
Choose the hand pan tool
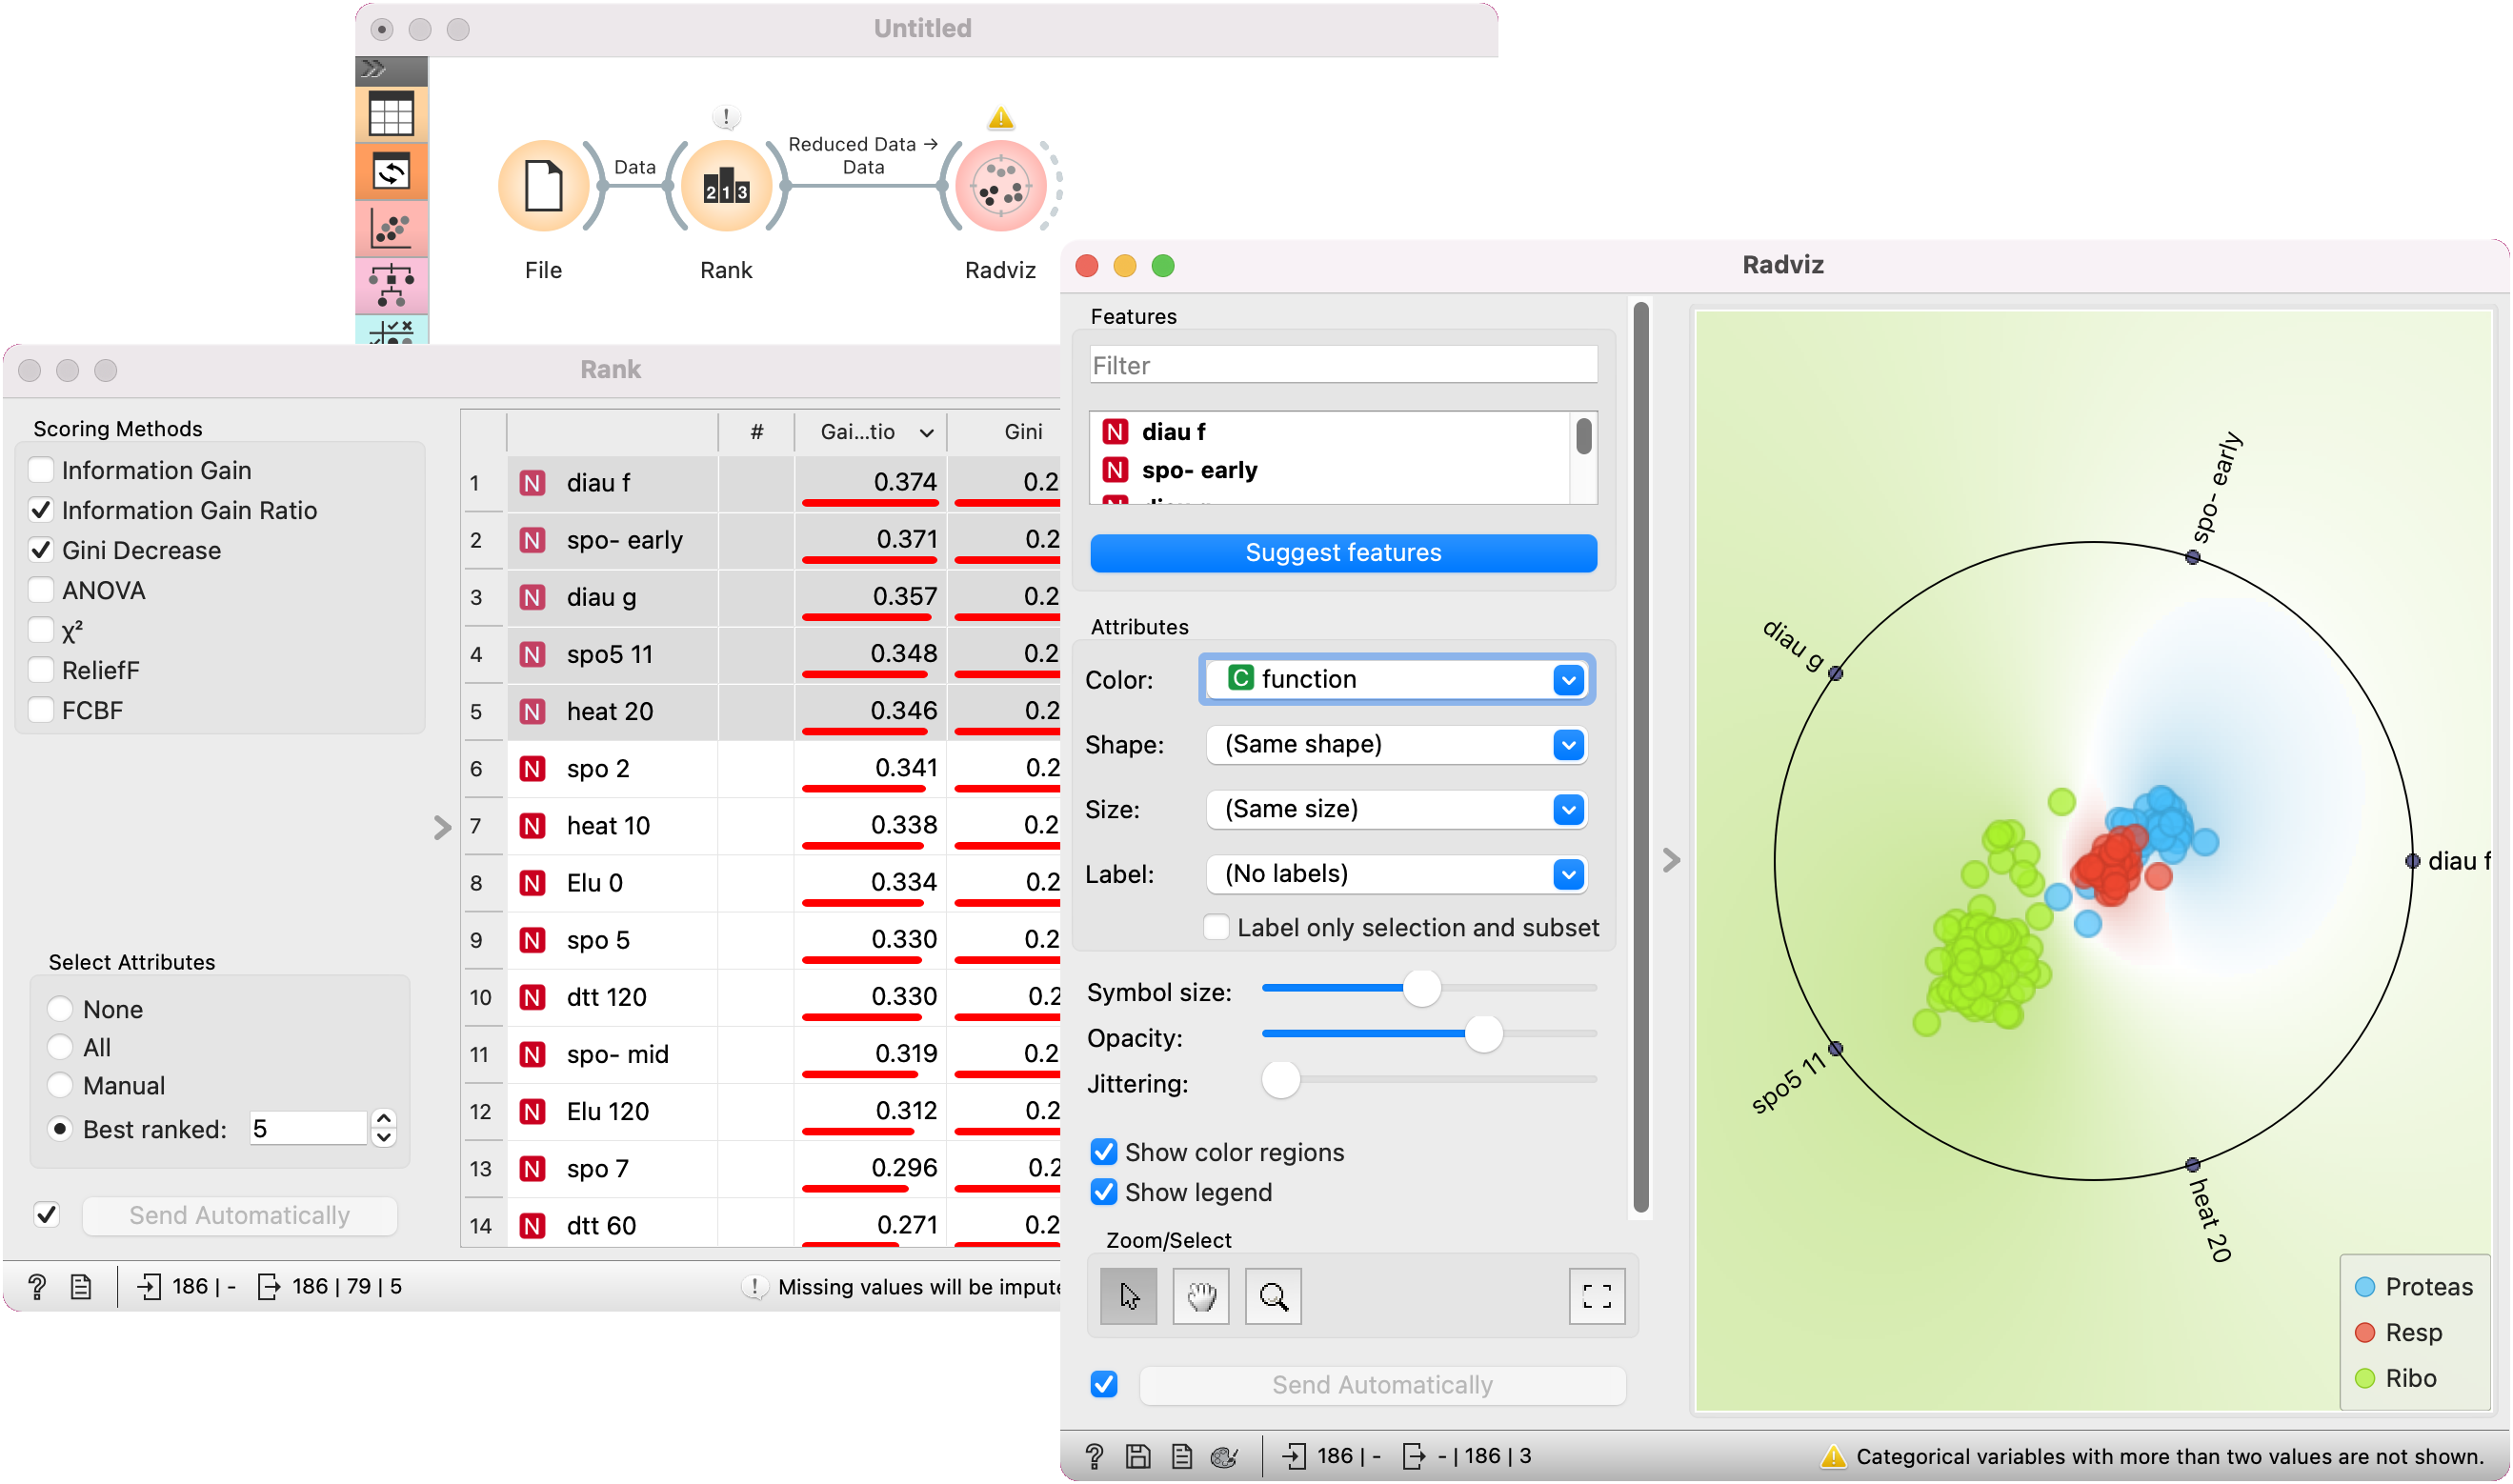pos(1201,1297)
